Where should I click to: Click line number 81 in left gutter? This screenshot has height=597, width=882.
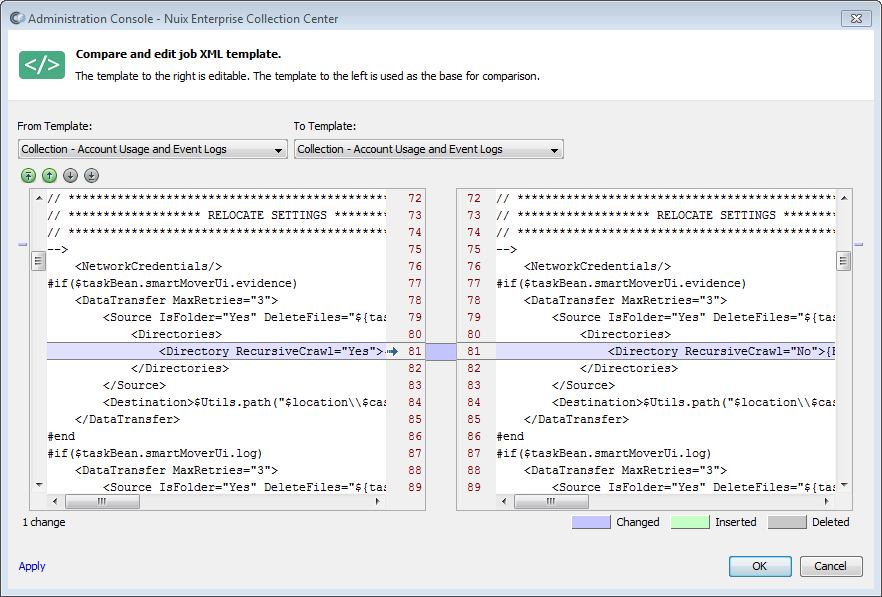[415, 351]
